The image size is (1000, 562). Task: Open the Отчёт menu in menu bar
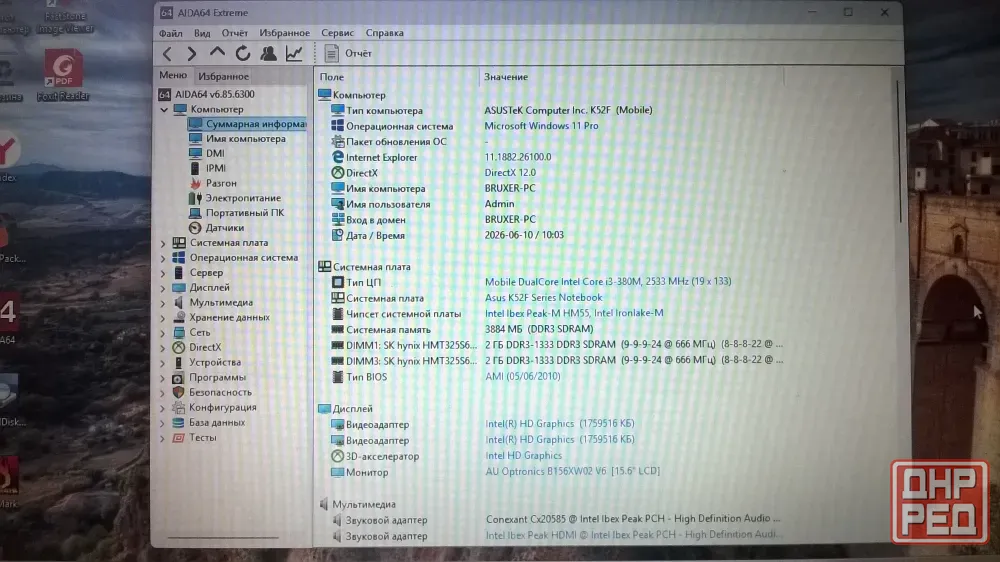[x=235, y=33]
